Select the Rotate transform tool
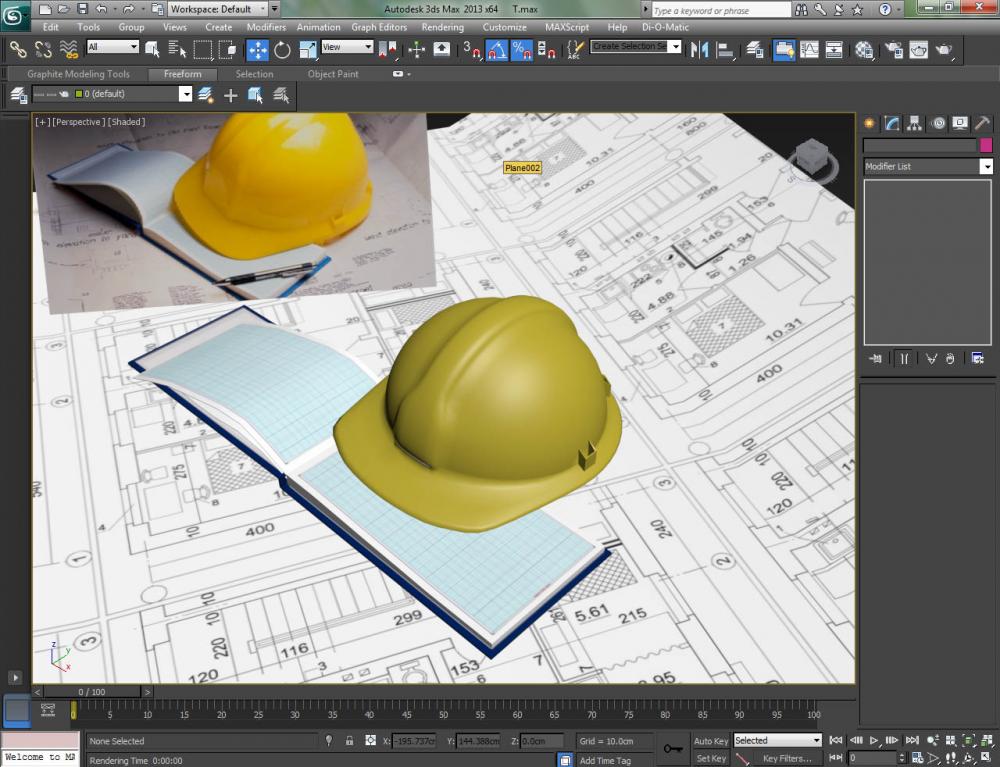1000x767 pixels. (281, 49)
